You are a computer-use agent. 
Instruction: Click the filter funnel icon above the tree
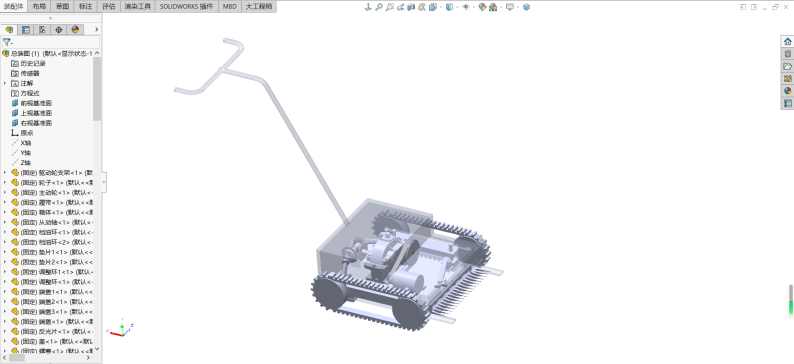7,43
